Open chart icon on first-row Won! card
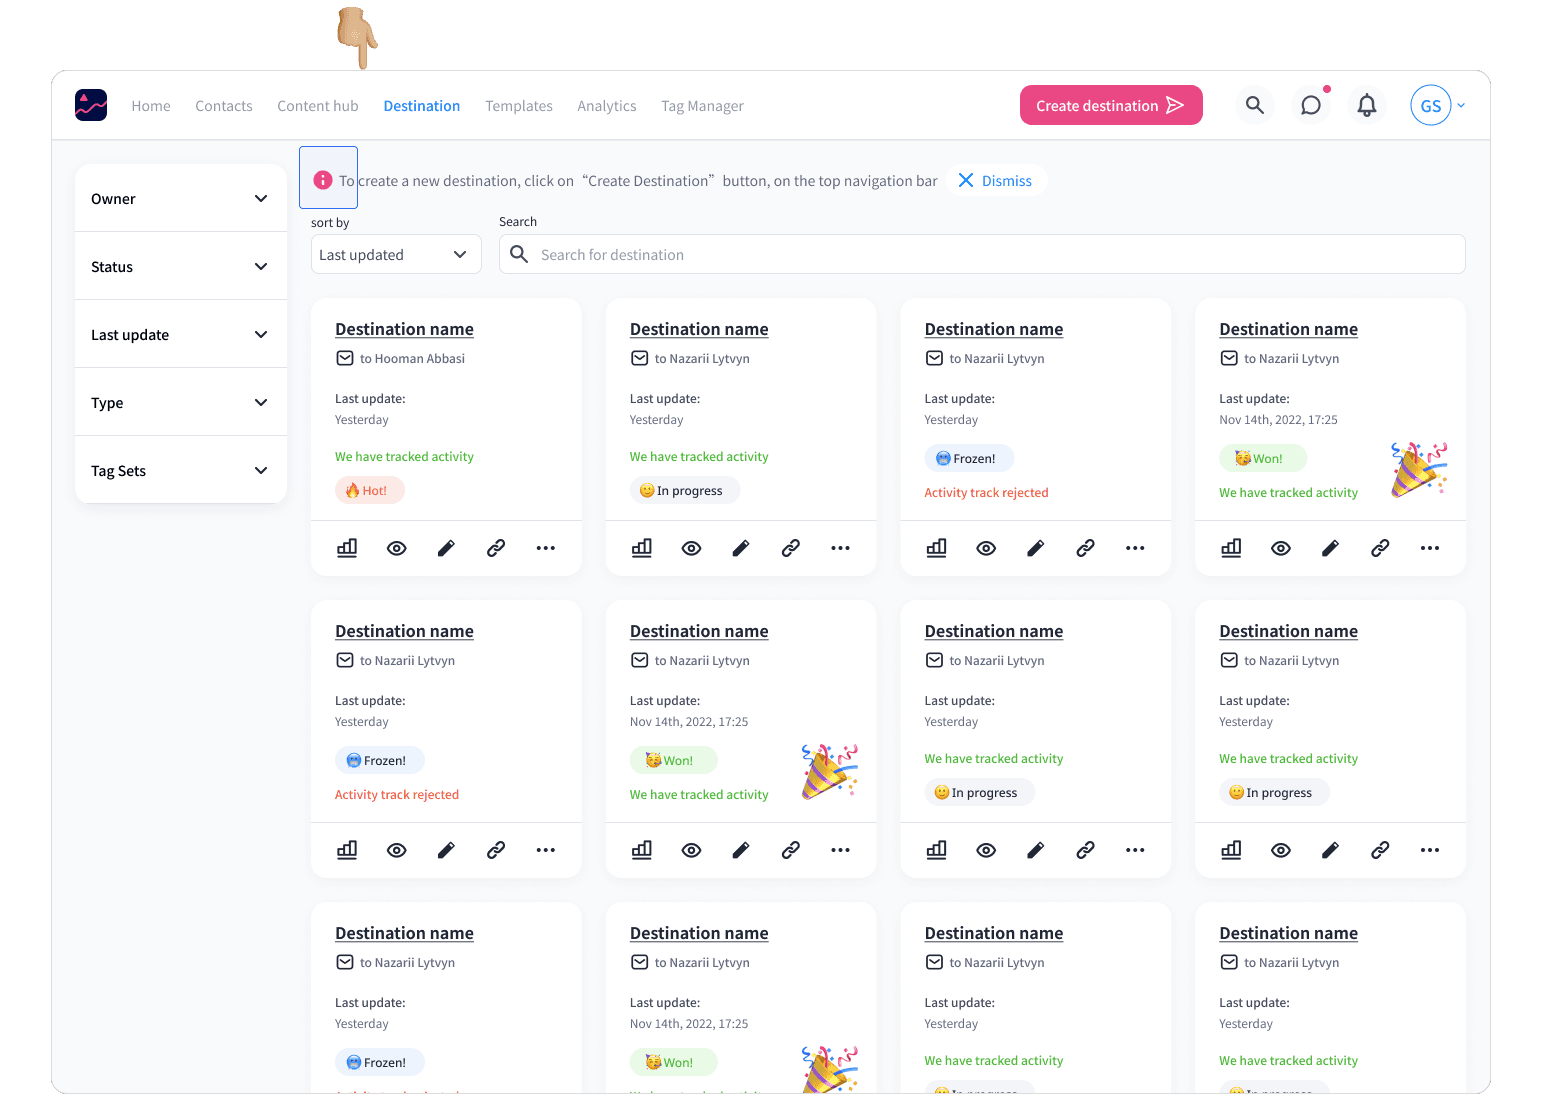This screenshot has height=1117, width=1542. [1232, 548]
